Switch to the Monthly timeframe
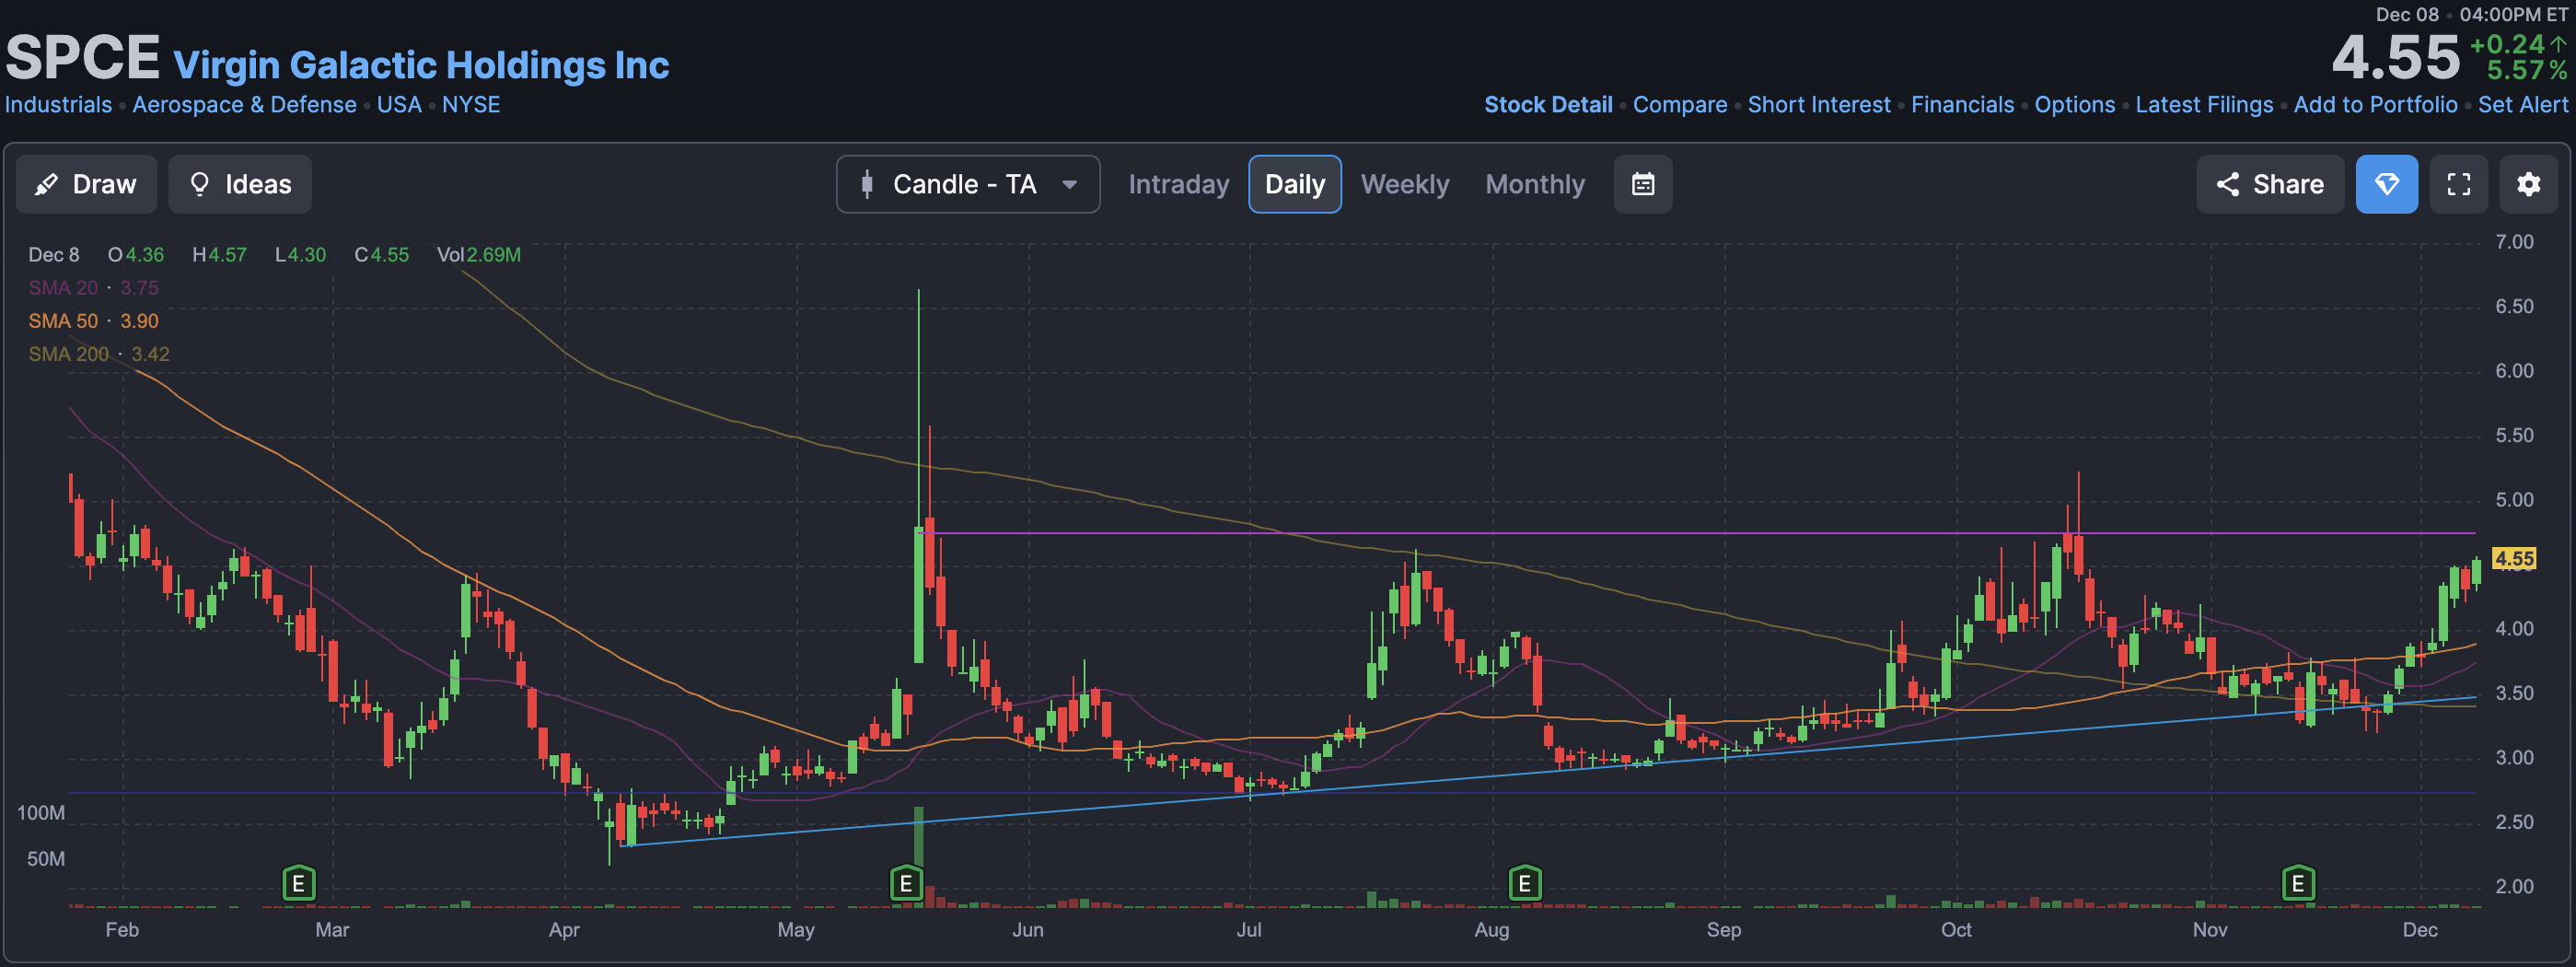Image resolution: width=2576 pixels, height=967 pixels. tap(1535, 184)
